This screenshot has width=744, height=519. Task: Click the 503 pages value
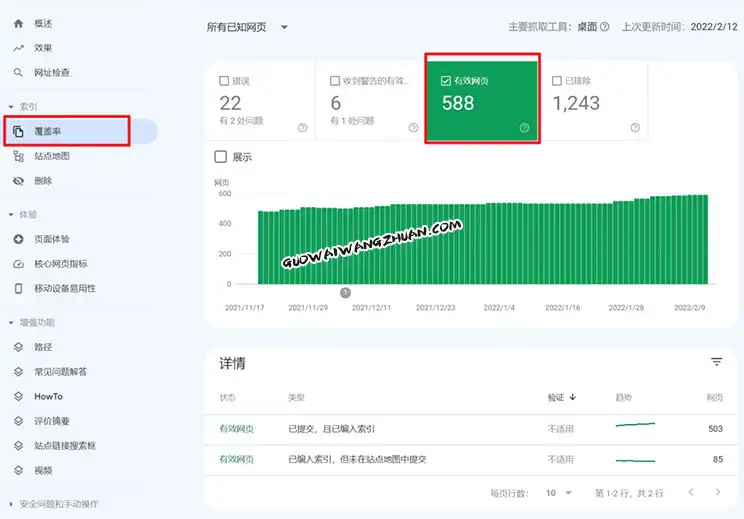pyautogui.click(x=716, y=429)
